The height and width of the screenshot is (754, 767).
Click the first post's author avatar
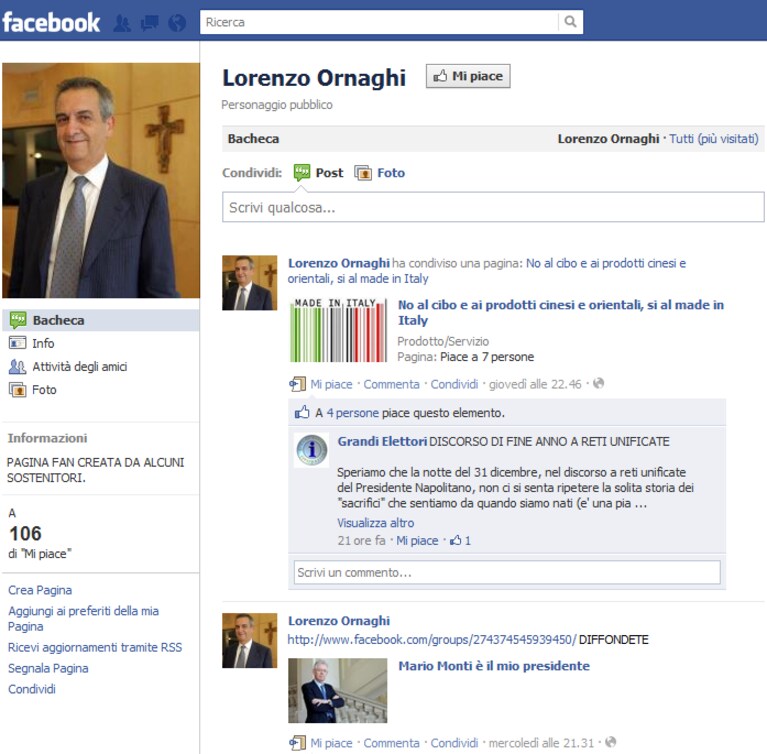click(x=249, y=283)
